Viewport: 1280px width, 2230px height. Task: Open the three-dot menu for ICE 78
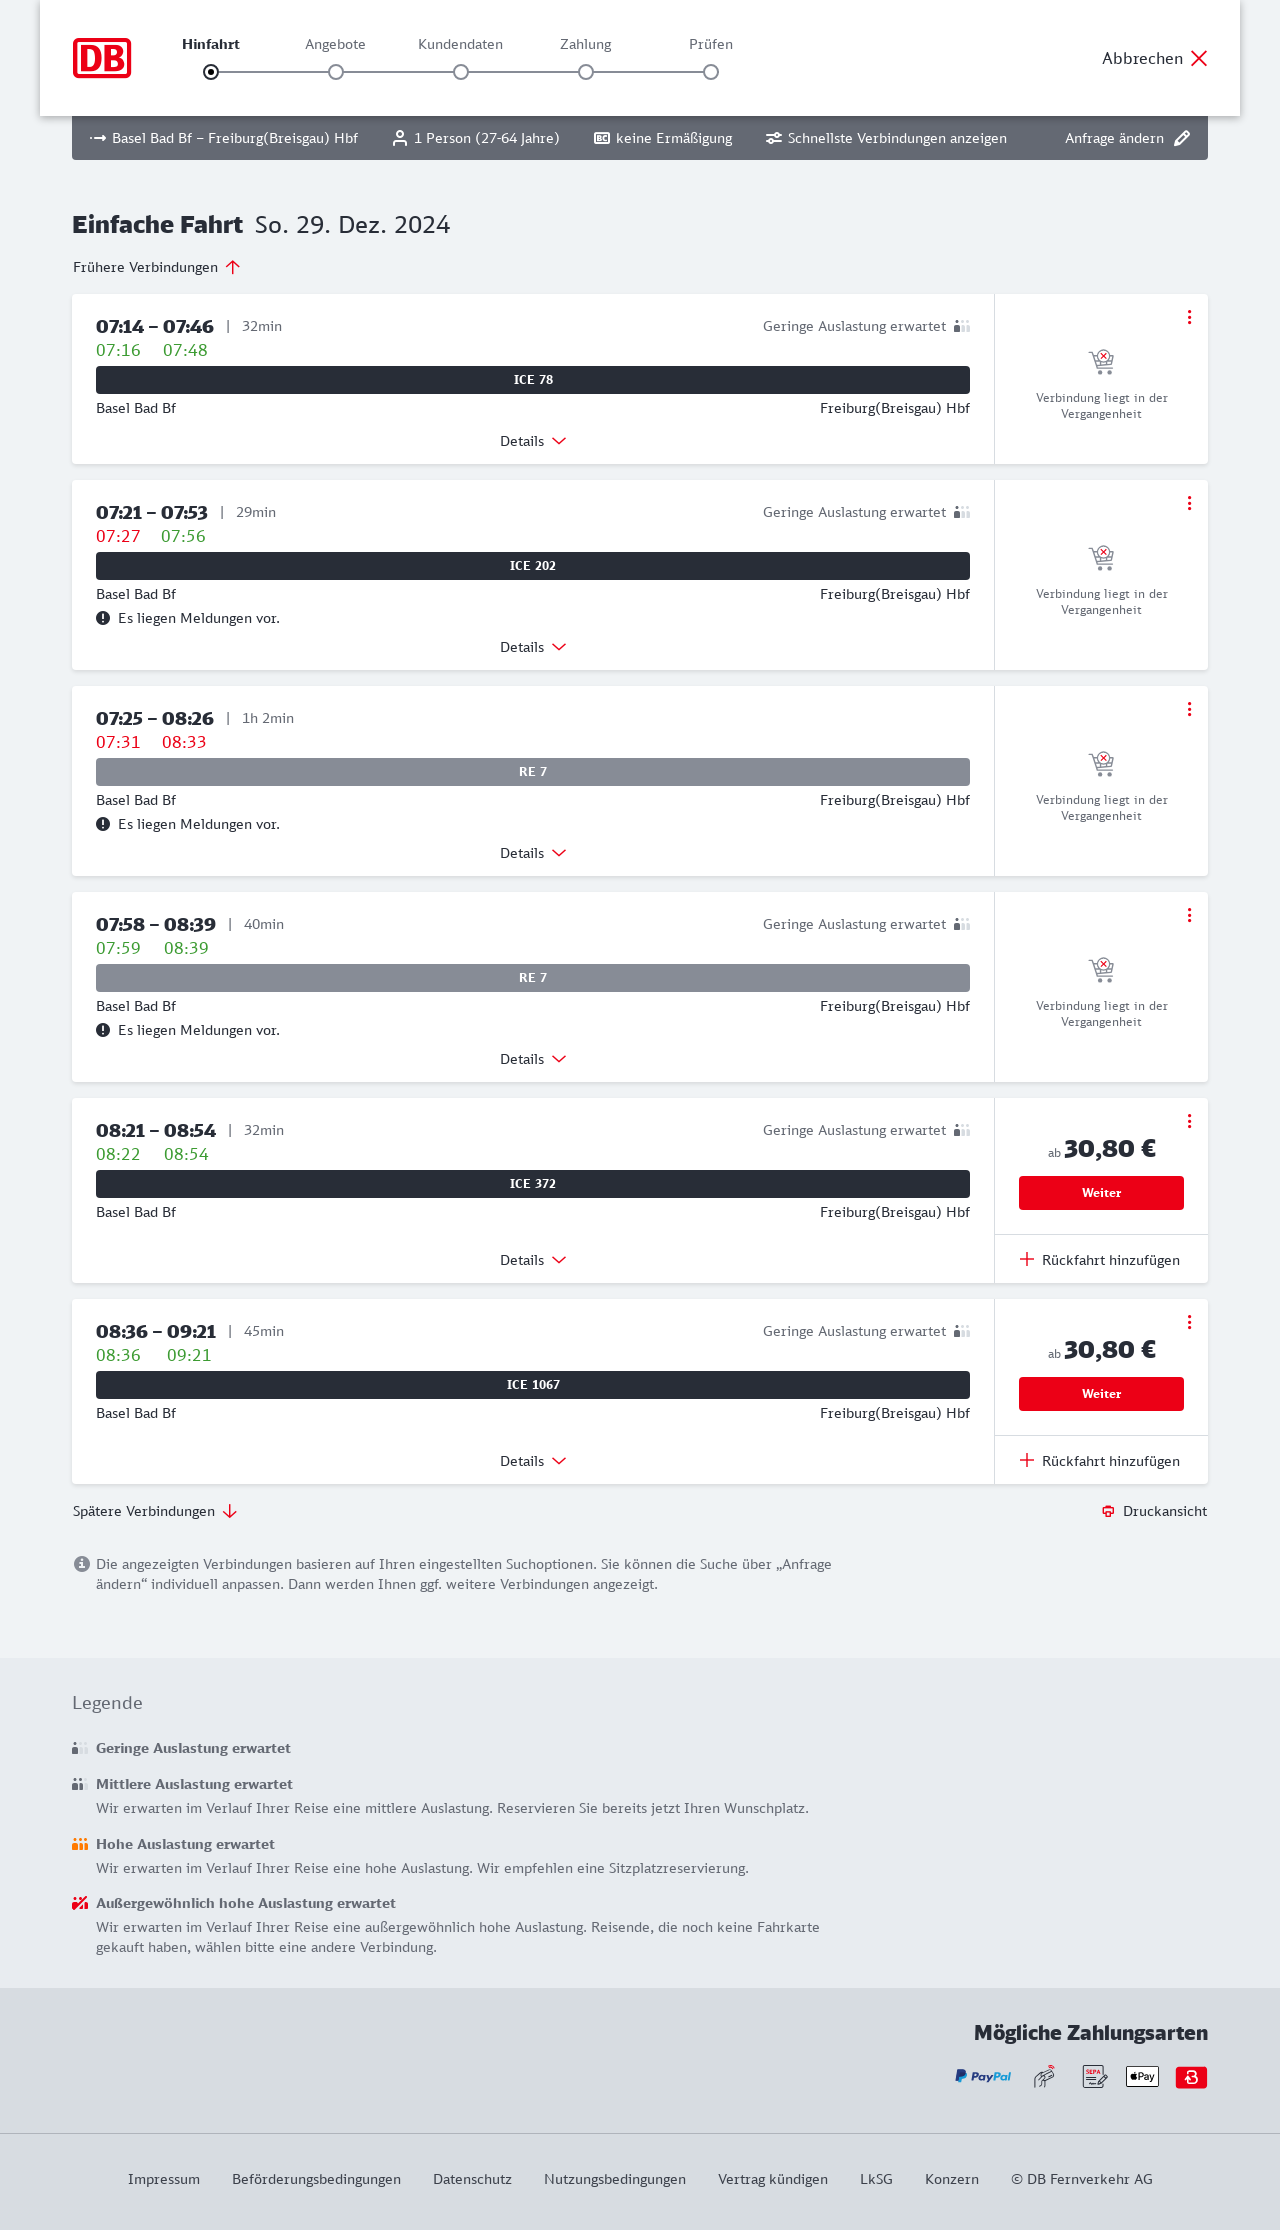[x=1189, y=317]
